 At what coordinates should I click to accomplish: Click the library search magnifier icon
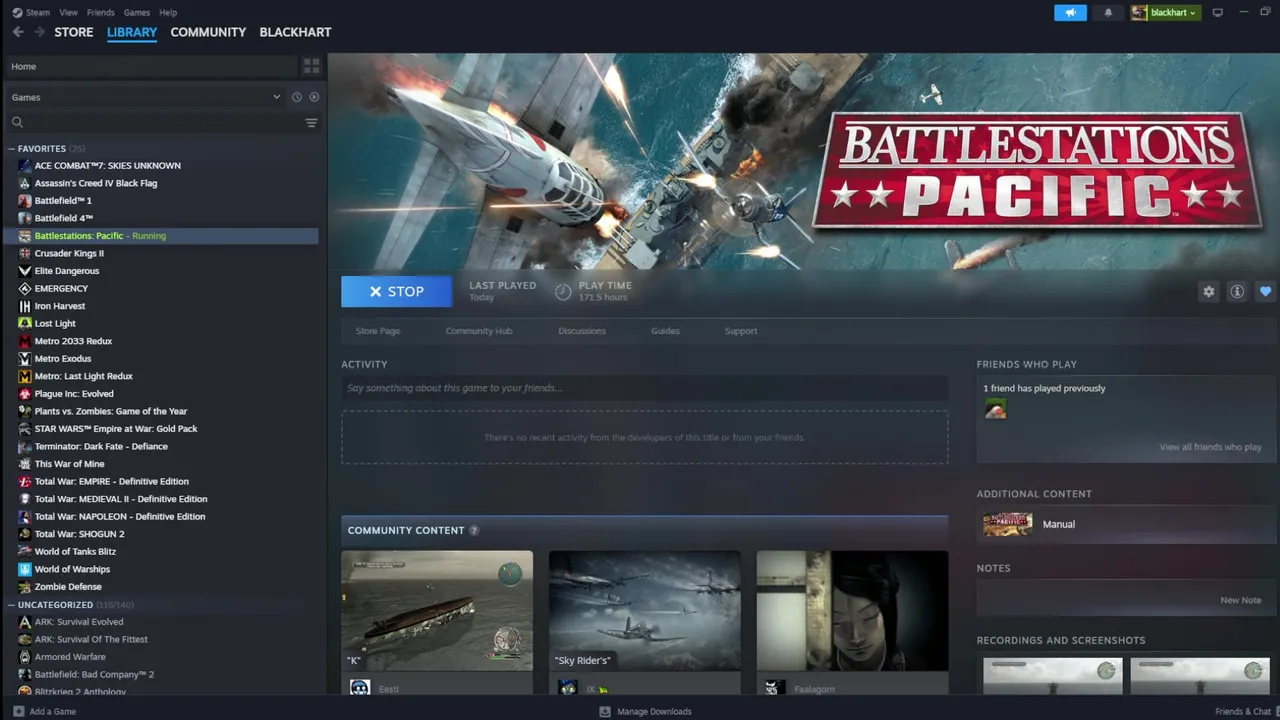click(x=17, y=122)
